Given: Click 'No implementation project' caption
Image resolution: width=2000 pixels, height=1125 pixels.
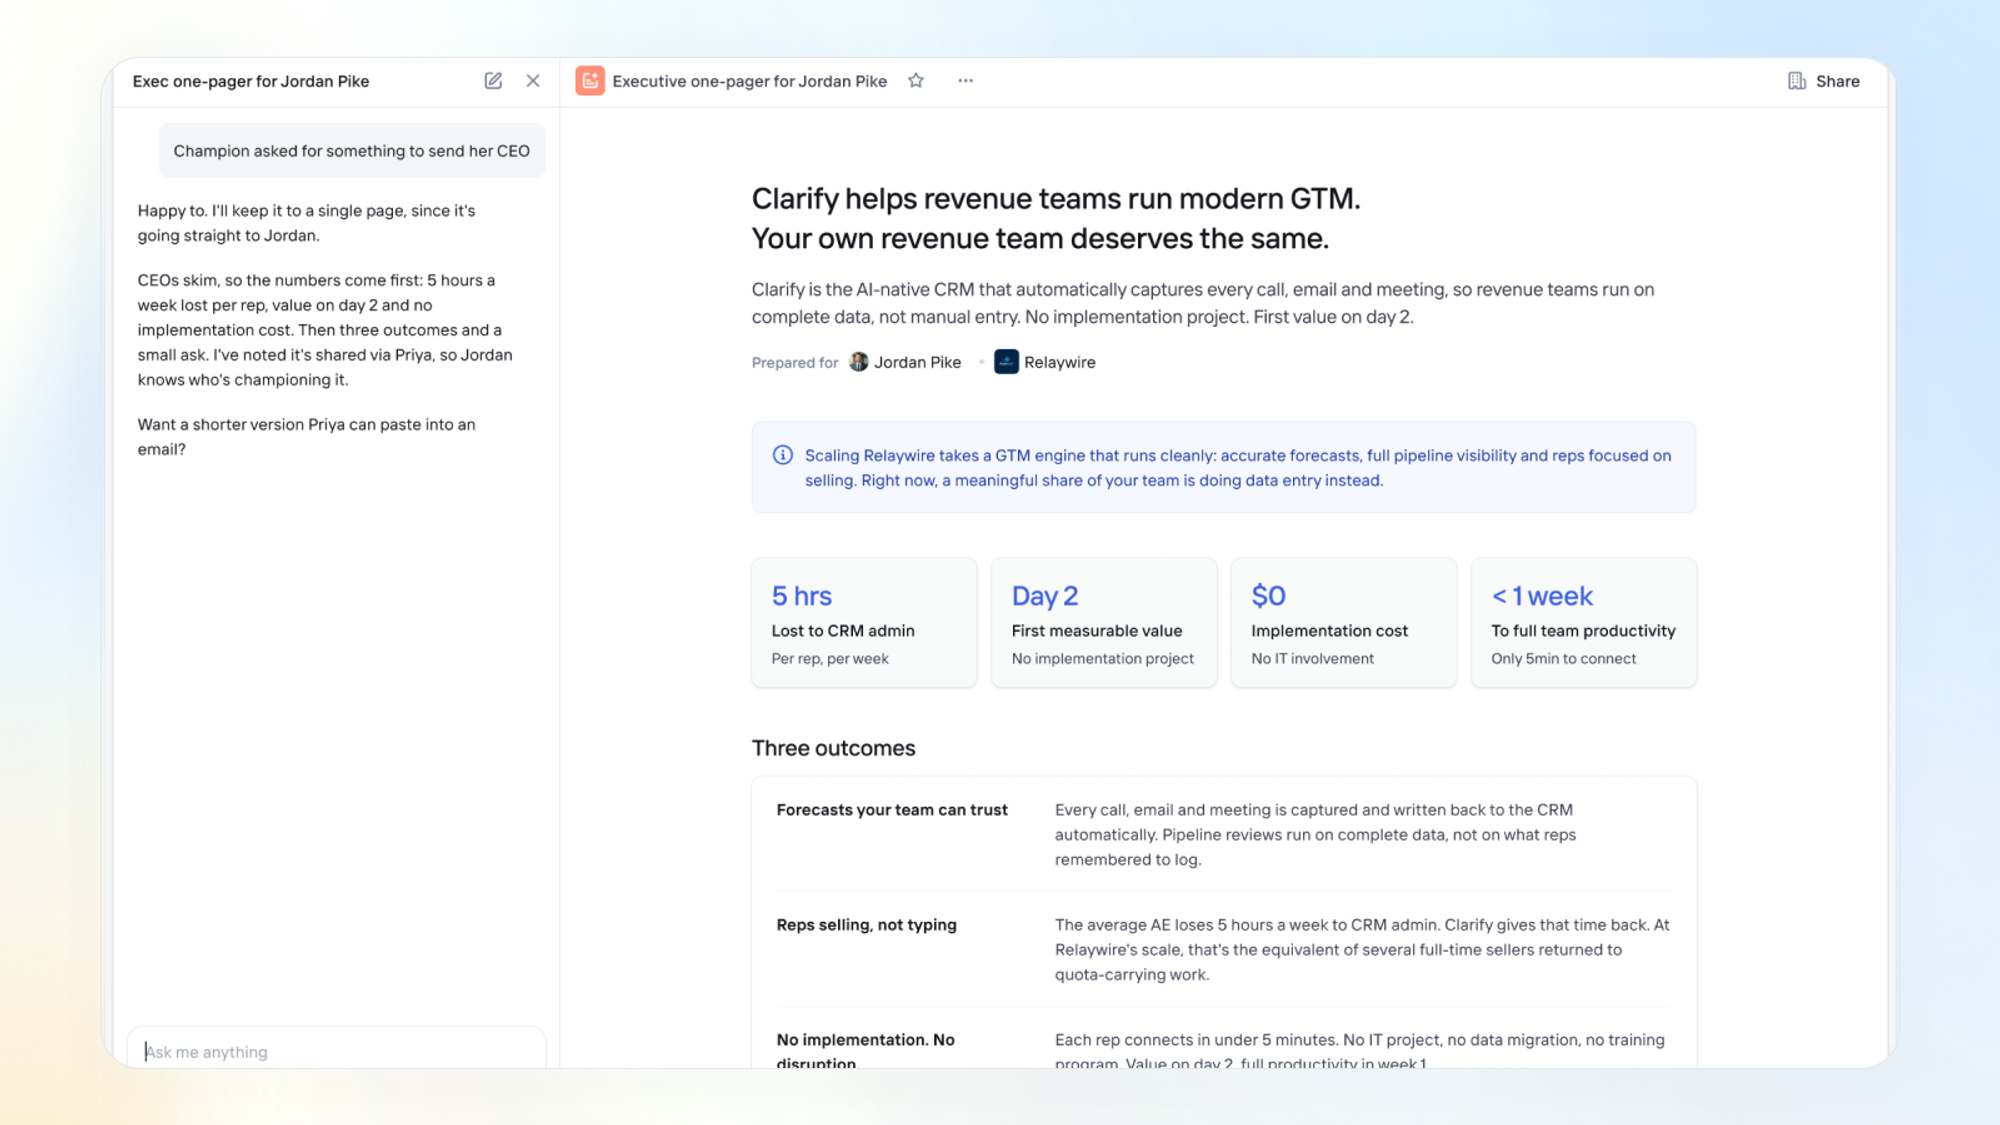Looking at the screenshot, I should [x=1103, y=659].
